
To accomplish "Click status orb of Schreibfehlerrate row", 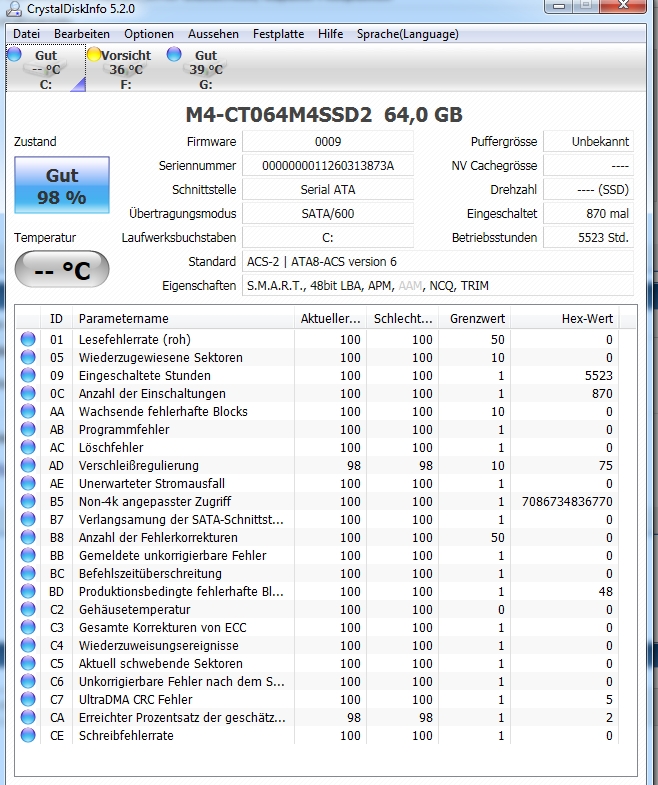I will [x=28, y=735].
